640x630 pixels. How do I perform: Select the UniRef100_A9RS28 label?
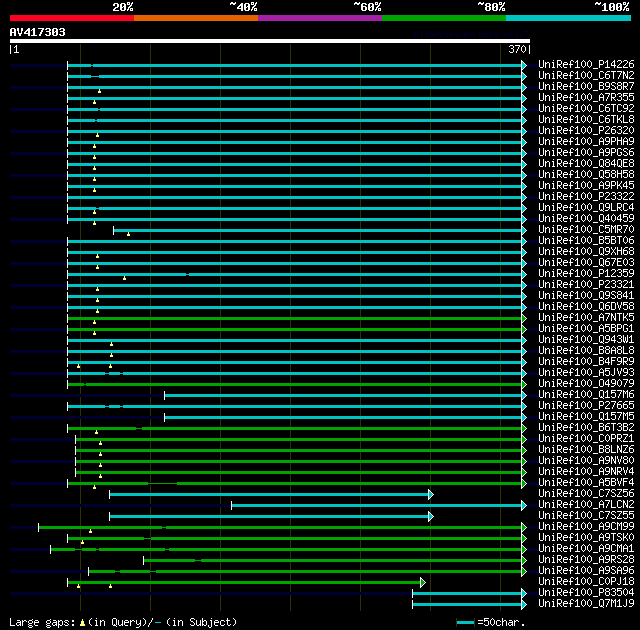coord(586,560)
